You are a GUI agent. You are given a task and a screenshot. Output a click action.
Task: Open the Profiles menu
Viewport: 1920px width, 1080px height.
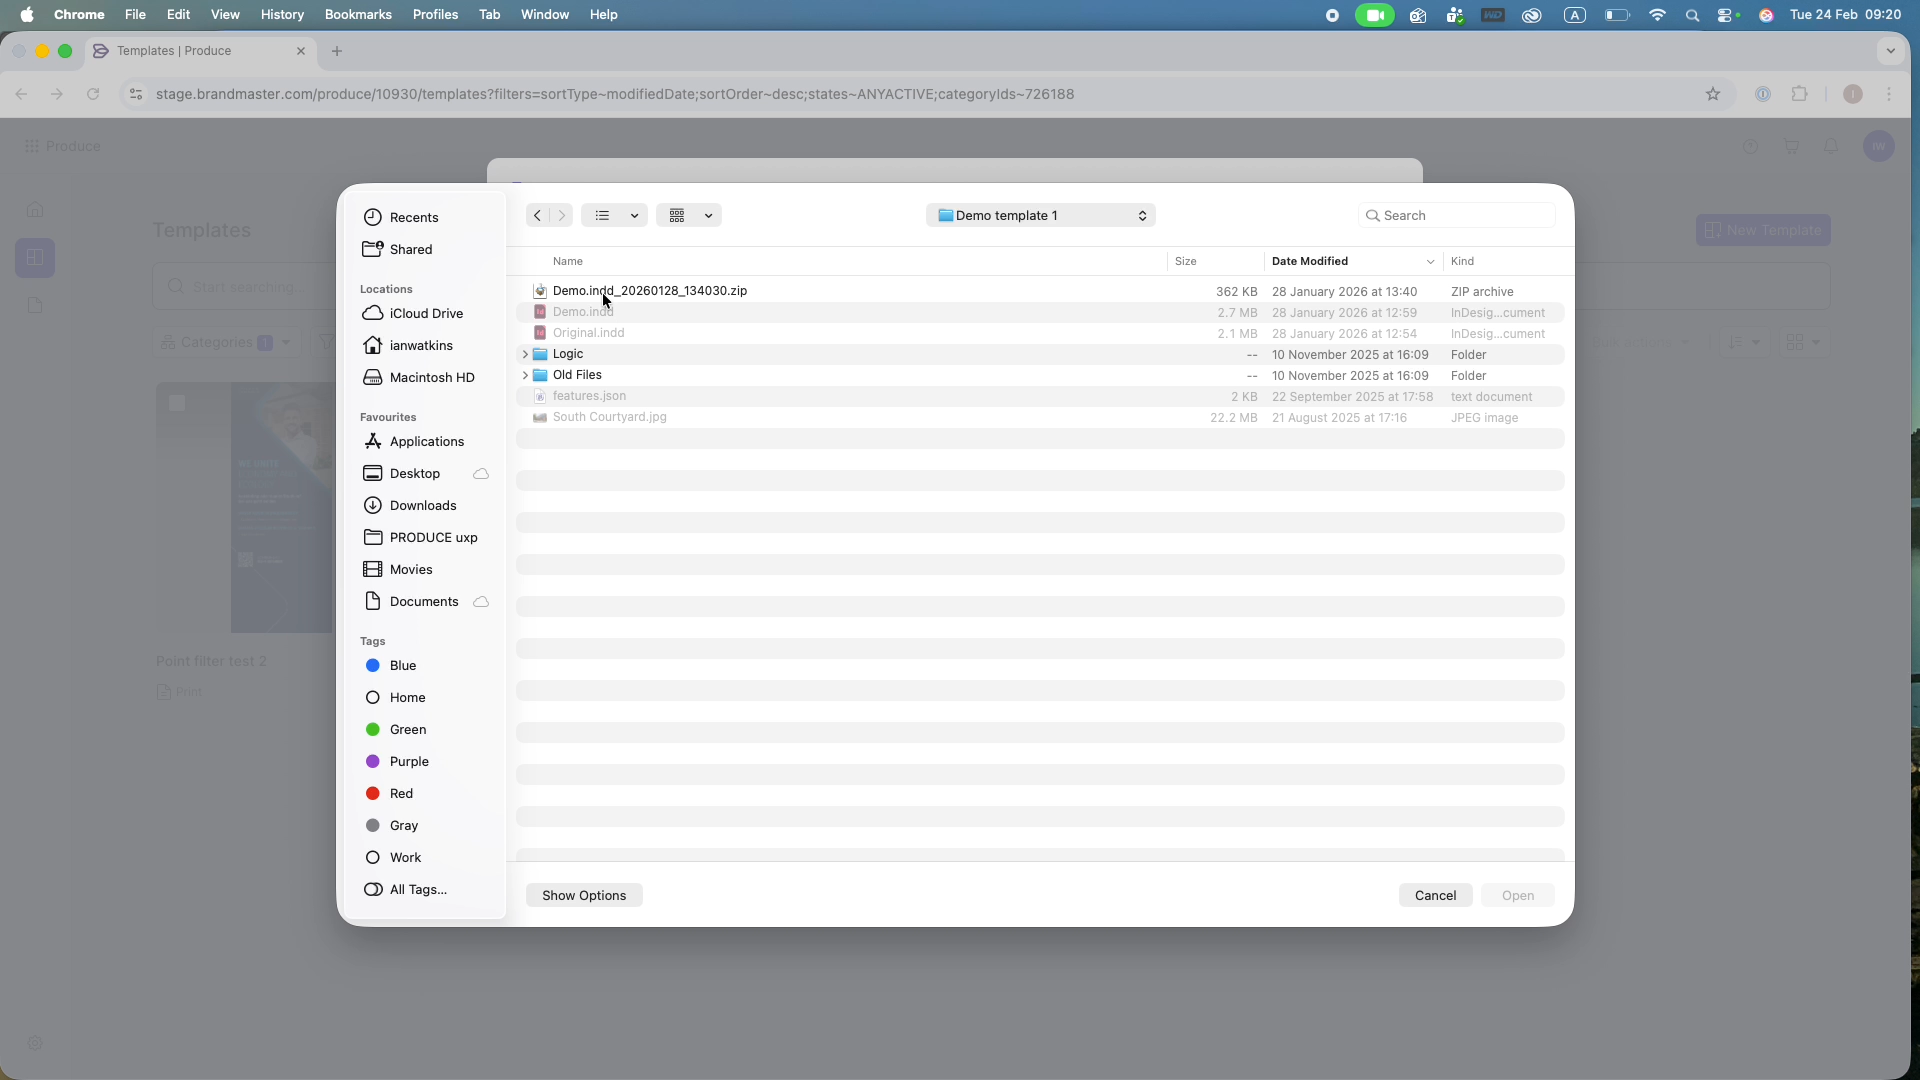435,14
